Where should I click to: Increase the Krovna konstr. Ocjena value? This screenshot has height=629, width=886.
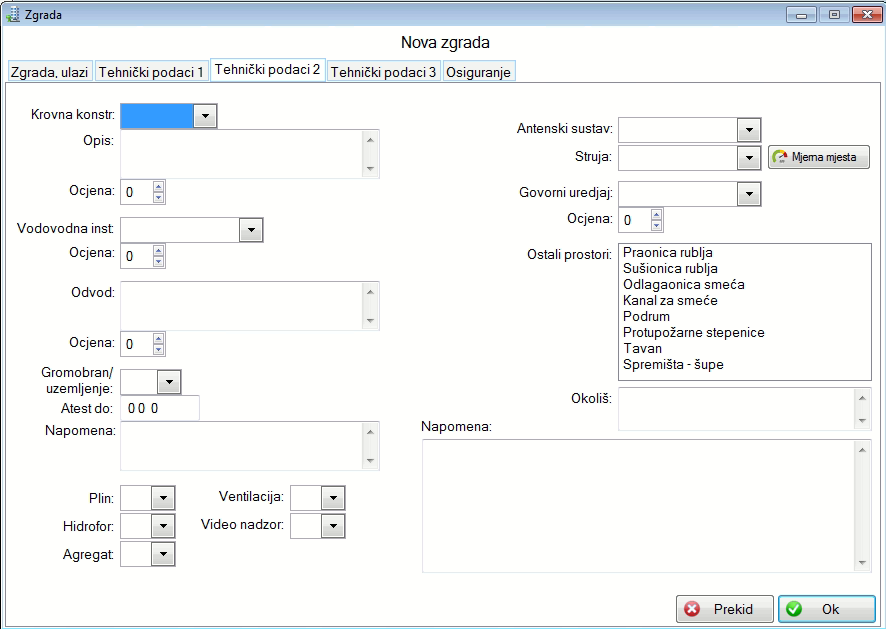pos(158,186)
